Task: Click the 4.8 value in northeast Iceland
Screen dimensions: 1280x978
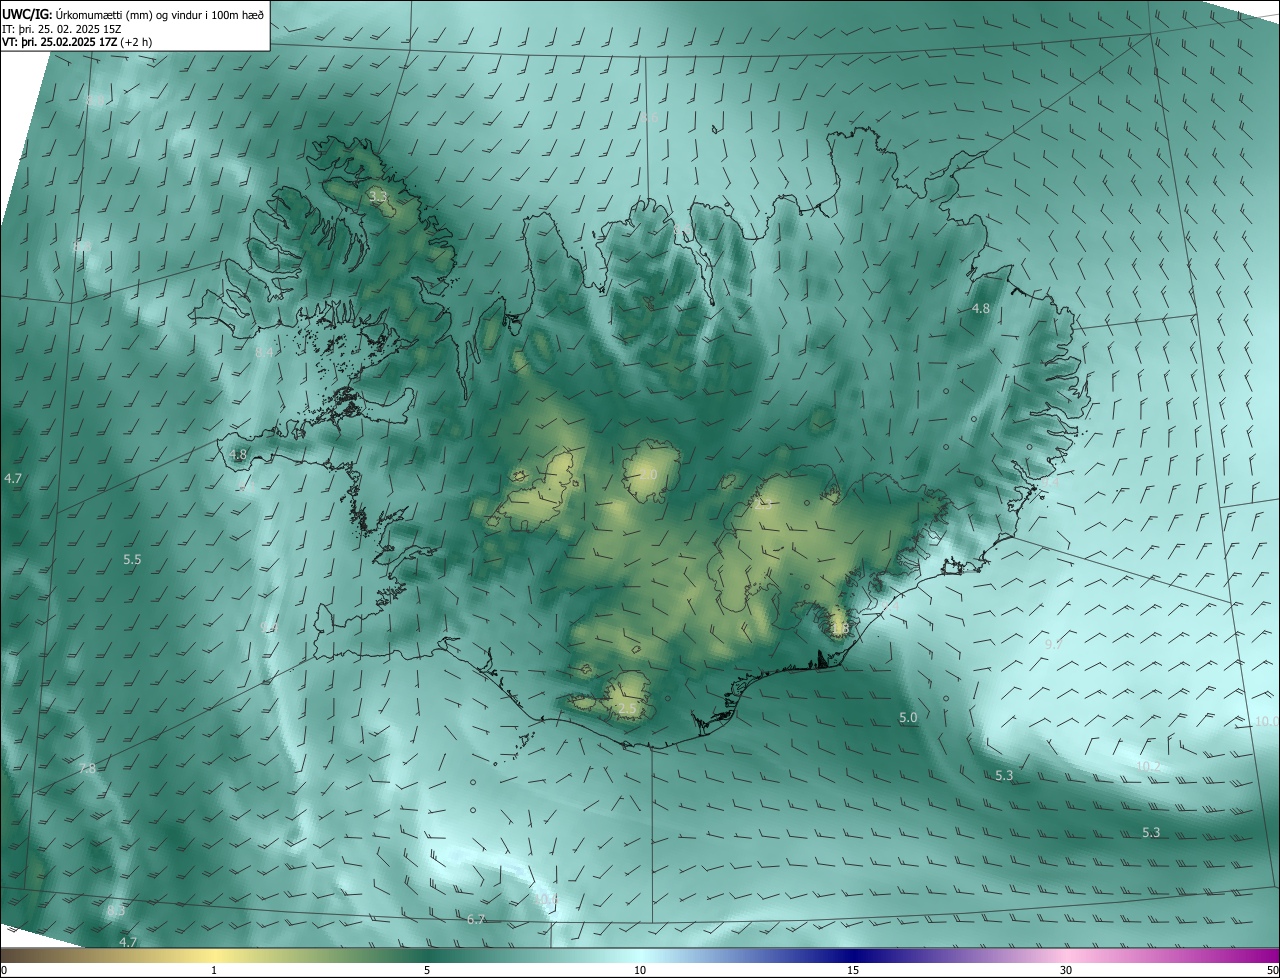Action: (981, 309)
